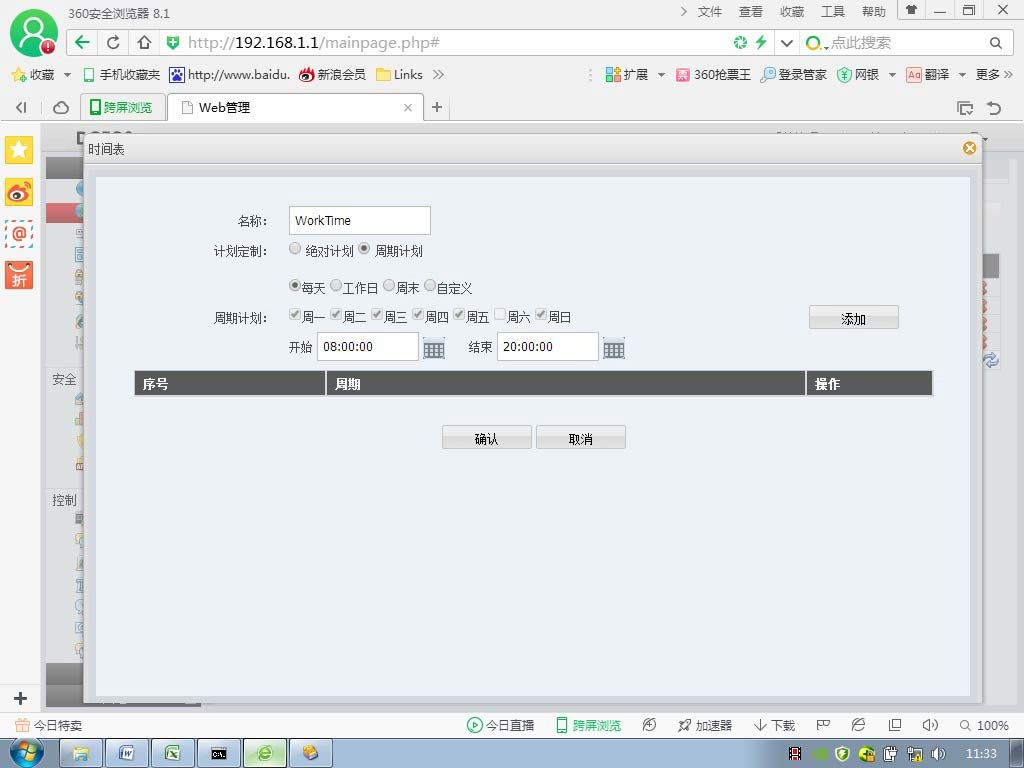This screenshot has height=768, width=1024.
Task: Open the Weibo sidebar icon
Action: click(x=19, y=192)
